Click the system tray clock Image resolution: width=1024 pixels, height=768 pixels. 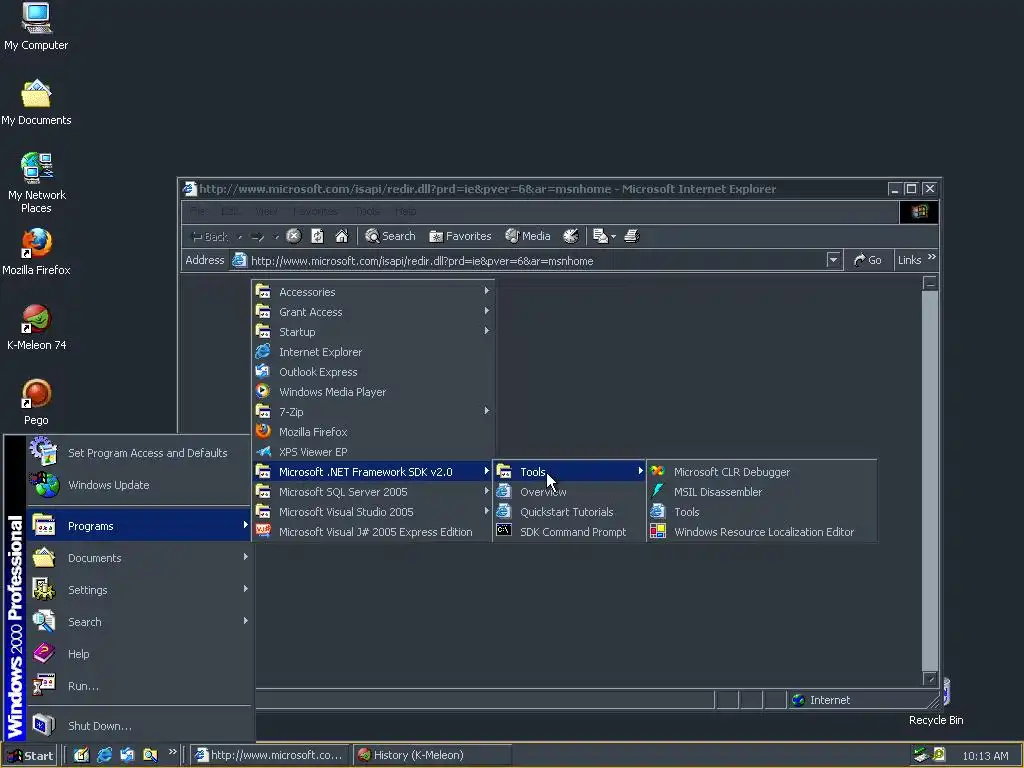(x=985, y=756)
